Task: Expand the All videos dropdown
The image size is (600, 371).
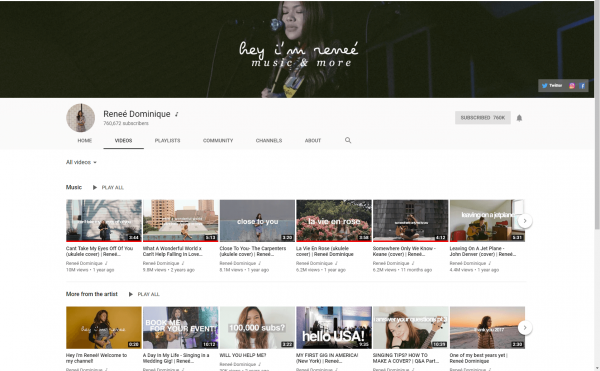Action: point(81,162)
